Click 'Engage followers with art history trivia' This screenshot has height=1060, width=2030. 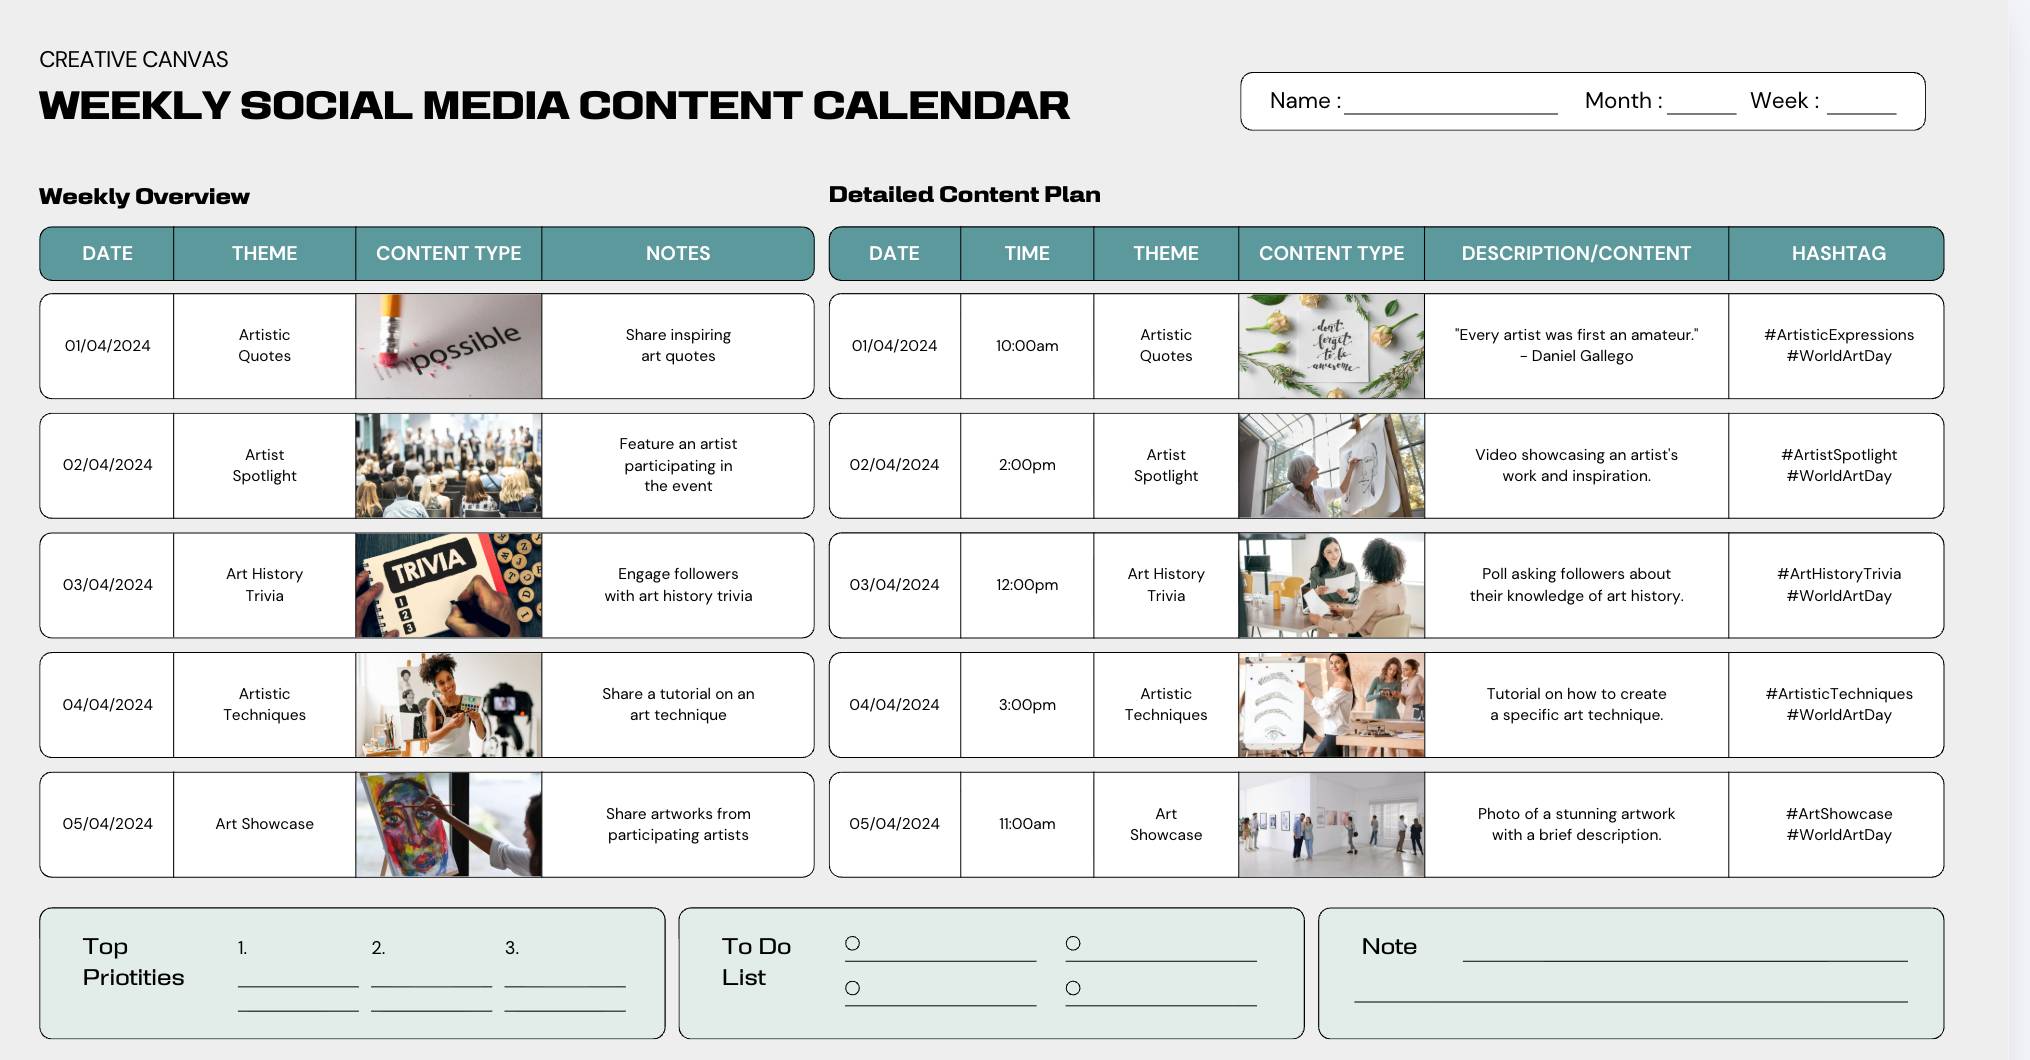pyautogui.click(x=678, y=585)
